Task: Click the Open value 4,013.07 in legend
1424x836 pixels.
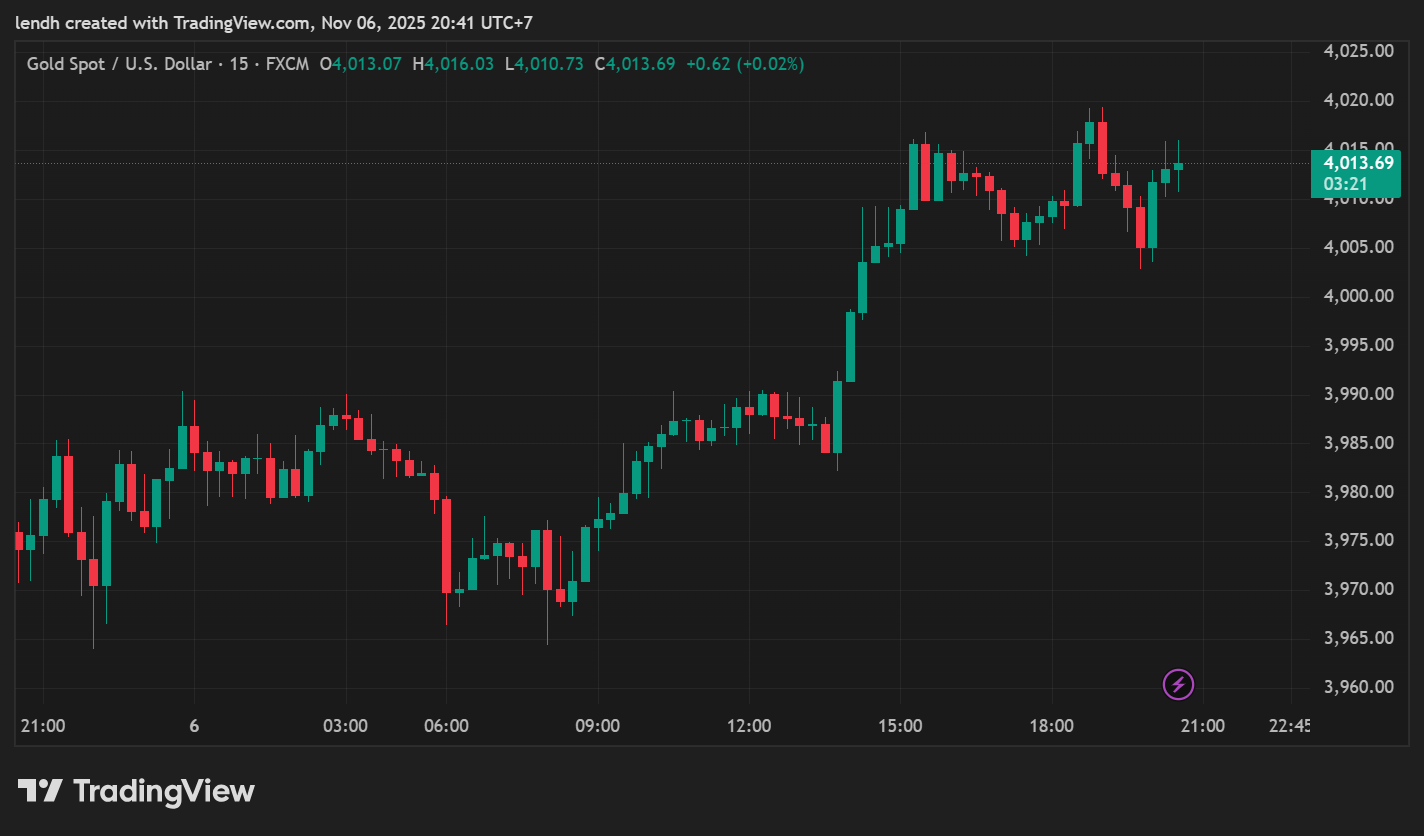Action: [367, 64]
